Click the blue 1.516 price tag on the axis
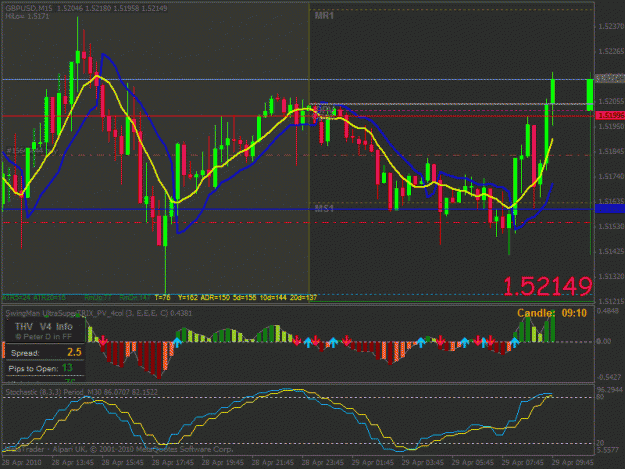The image size is (625, 469). (x=610, y=209)
